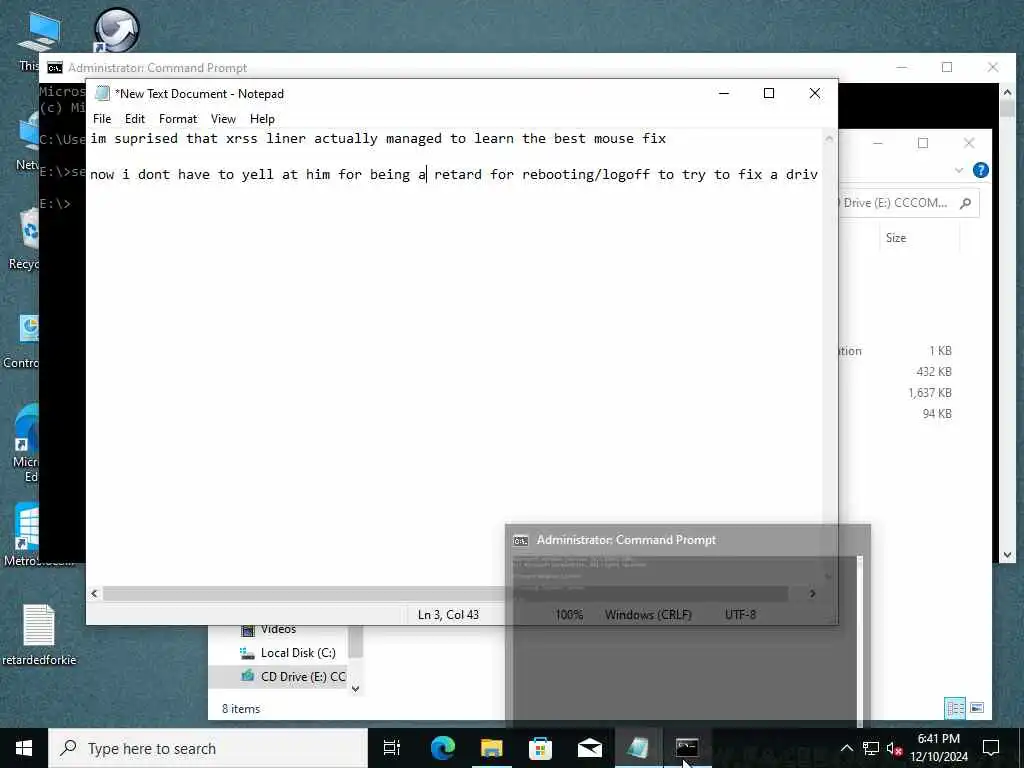Image resolution: width=1024 pixels, height=768 pixels.
Task: Click Notepad vertical scroll up arrow
Action: point(829,138)
